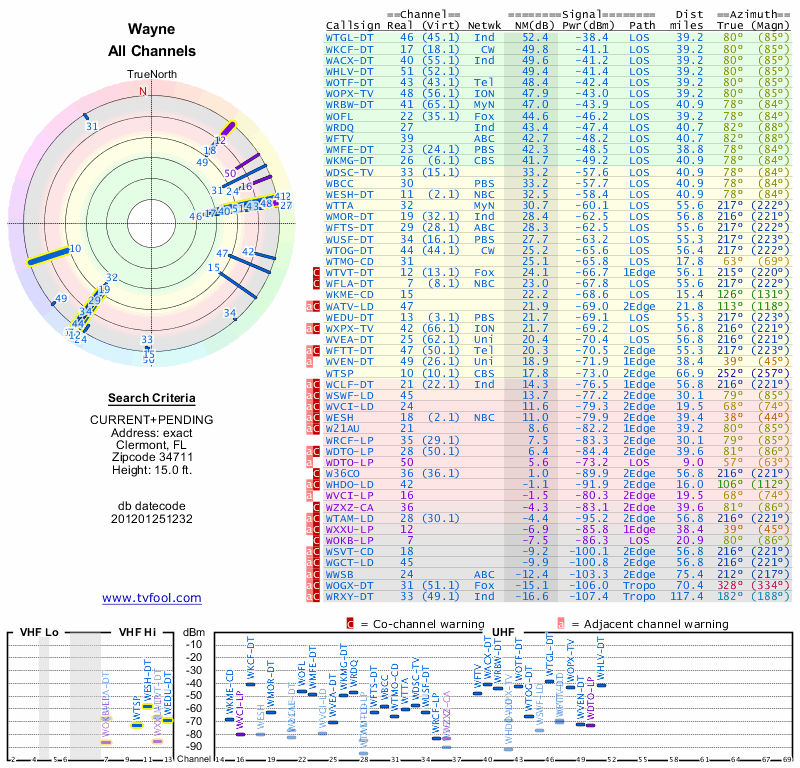This screenshot has width=800, height=768.
Task: Click the red N TrueNorth marker on radar
Action: pos(142,91)
